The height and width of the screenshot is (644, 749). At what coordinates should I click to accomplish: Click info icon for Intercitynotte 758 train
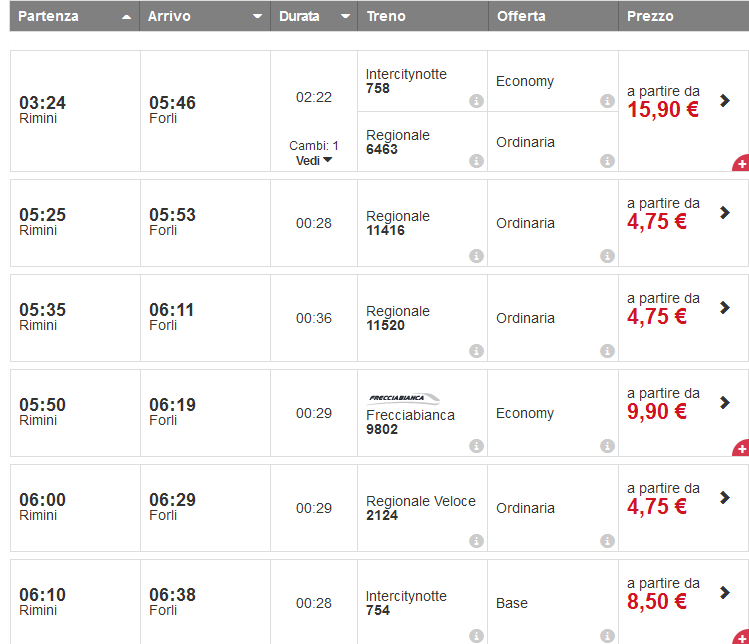click(476, 101)
